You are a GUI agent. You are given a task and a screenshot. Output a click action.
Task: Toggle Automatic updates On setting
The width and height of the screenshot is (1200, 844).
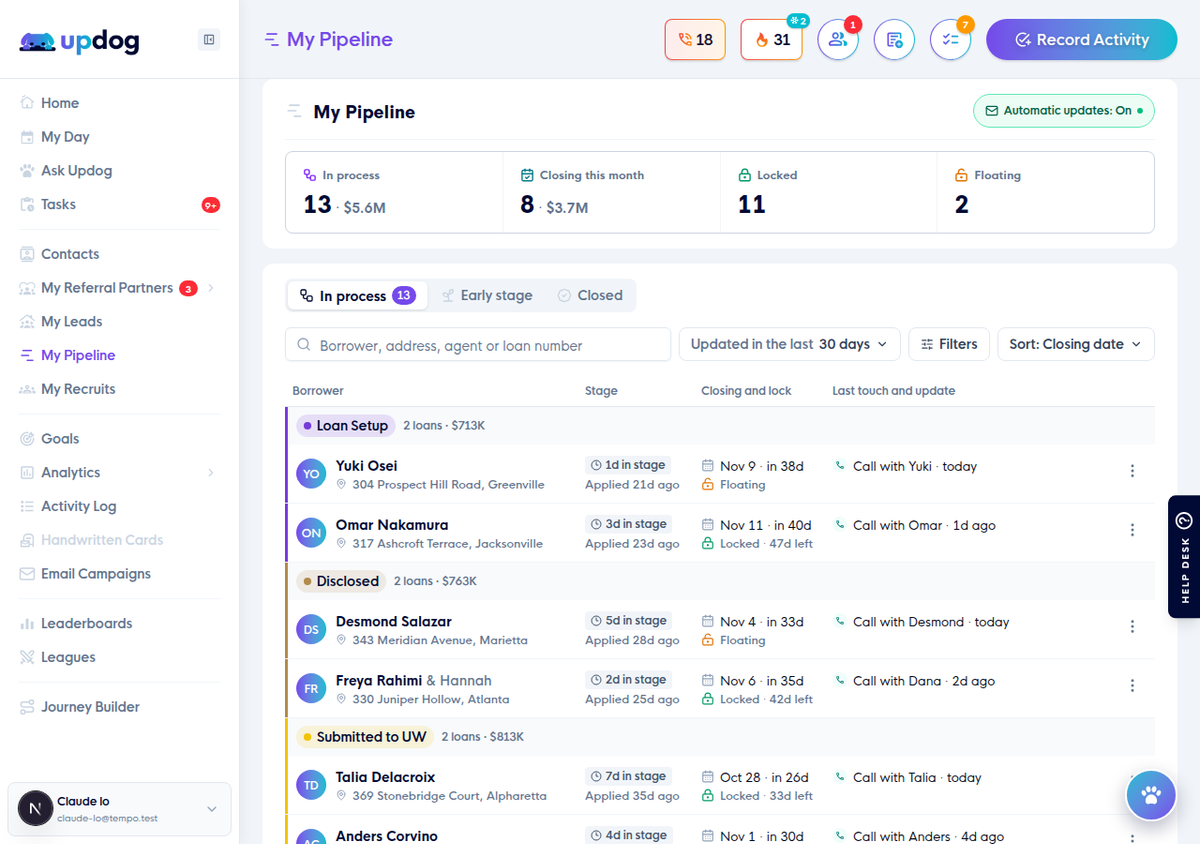(x=1064, y=111)
